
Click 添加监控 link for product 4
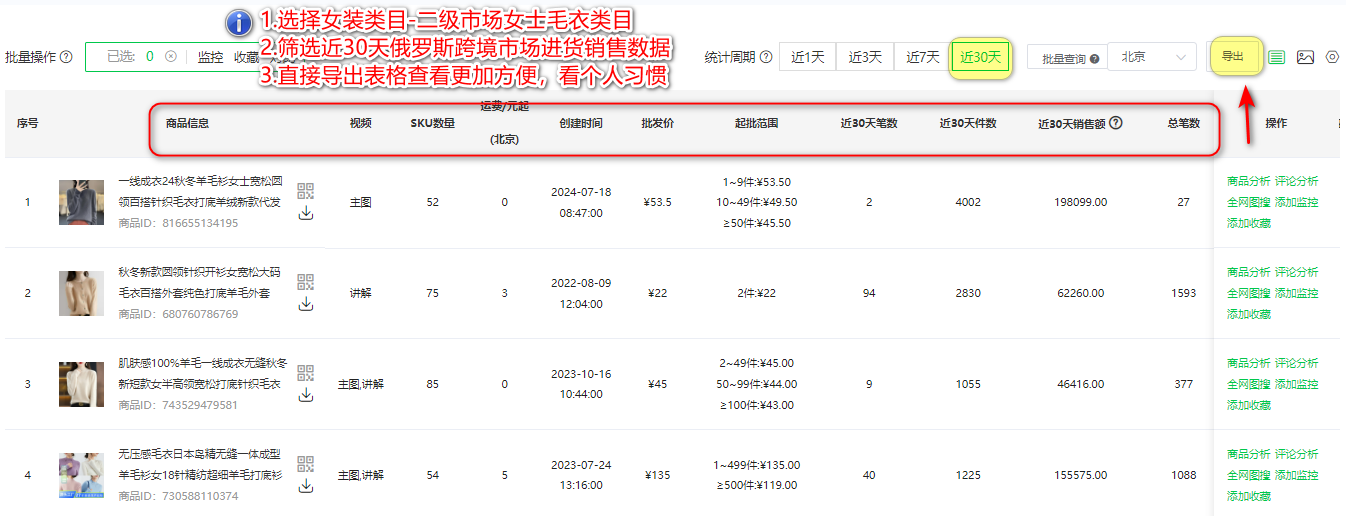pyautogui.click(x=1296, y=475)
